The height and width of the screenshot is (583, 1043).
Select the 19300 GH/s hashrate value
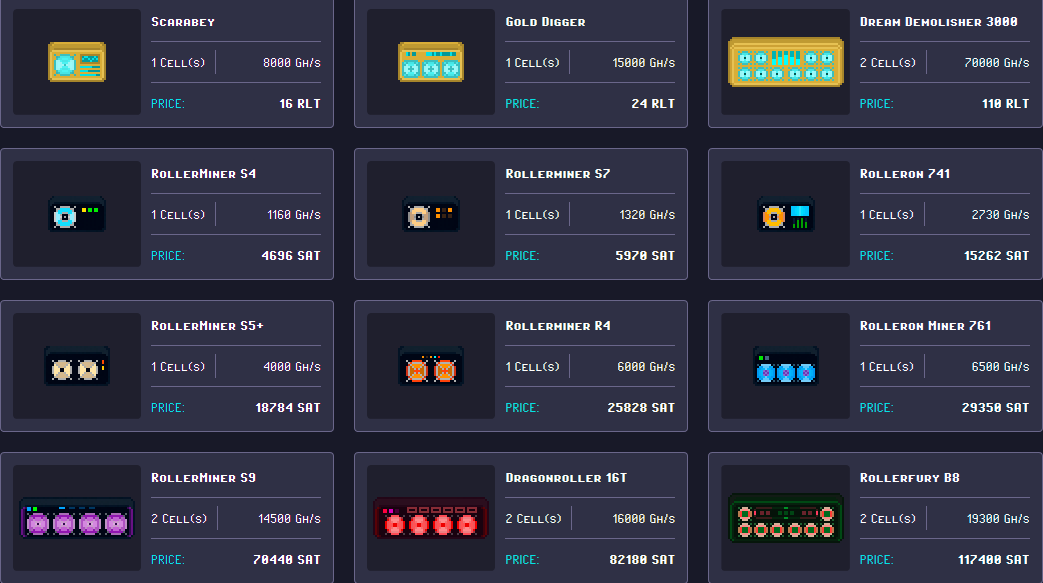click(998, 518)
